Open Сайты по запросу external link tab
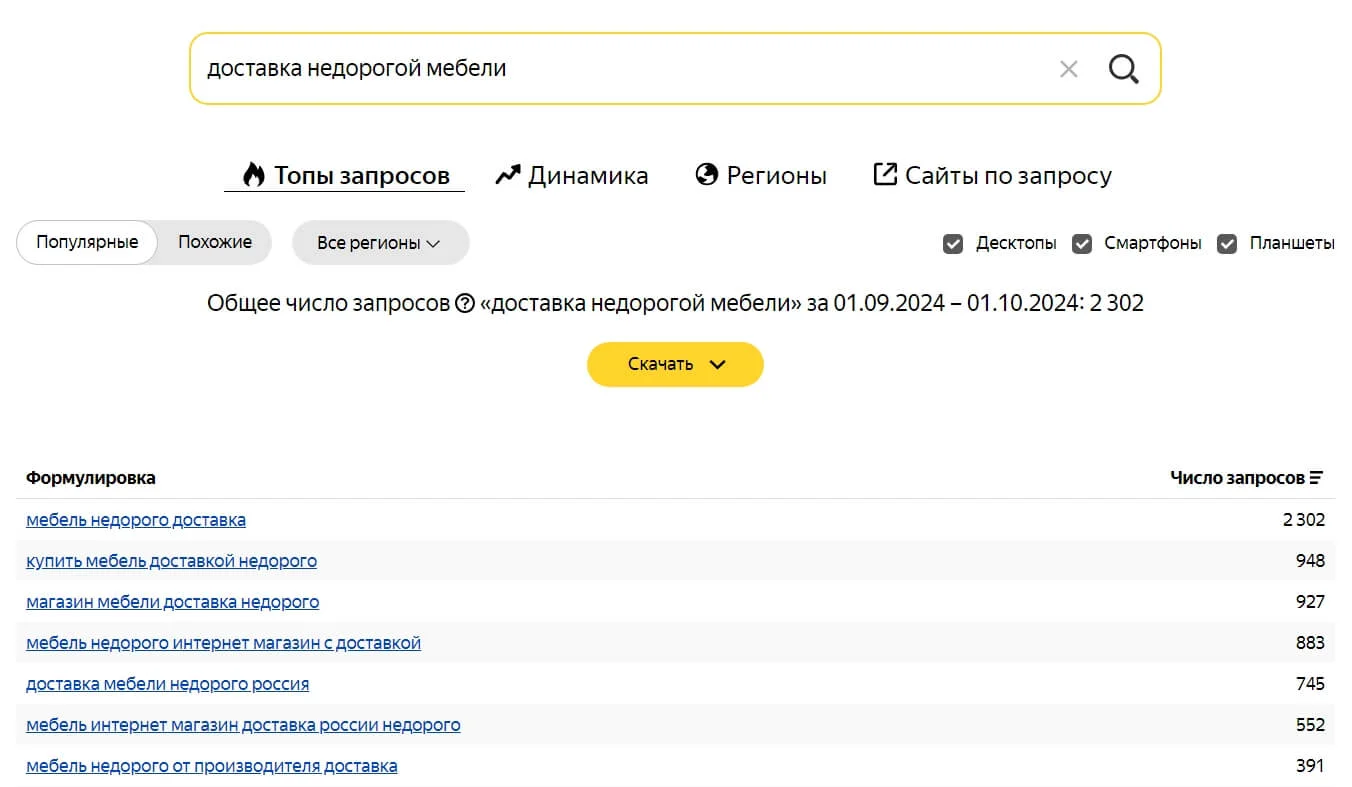This screenshot has height=787, width=1352. tap(992, 176)
